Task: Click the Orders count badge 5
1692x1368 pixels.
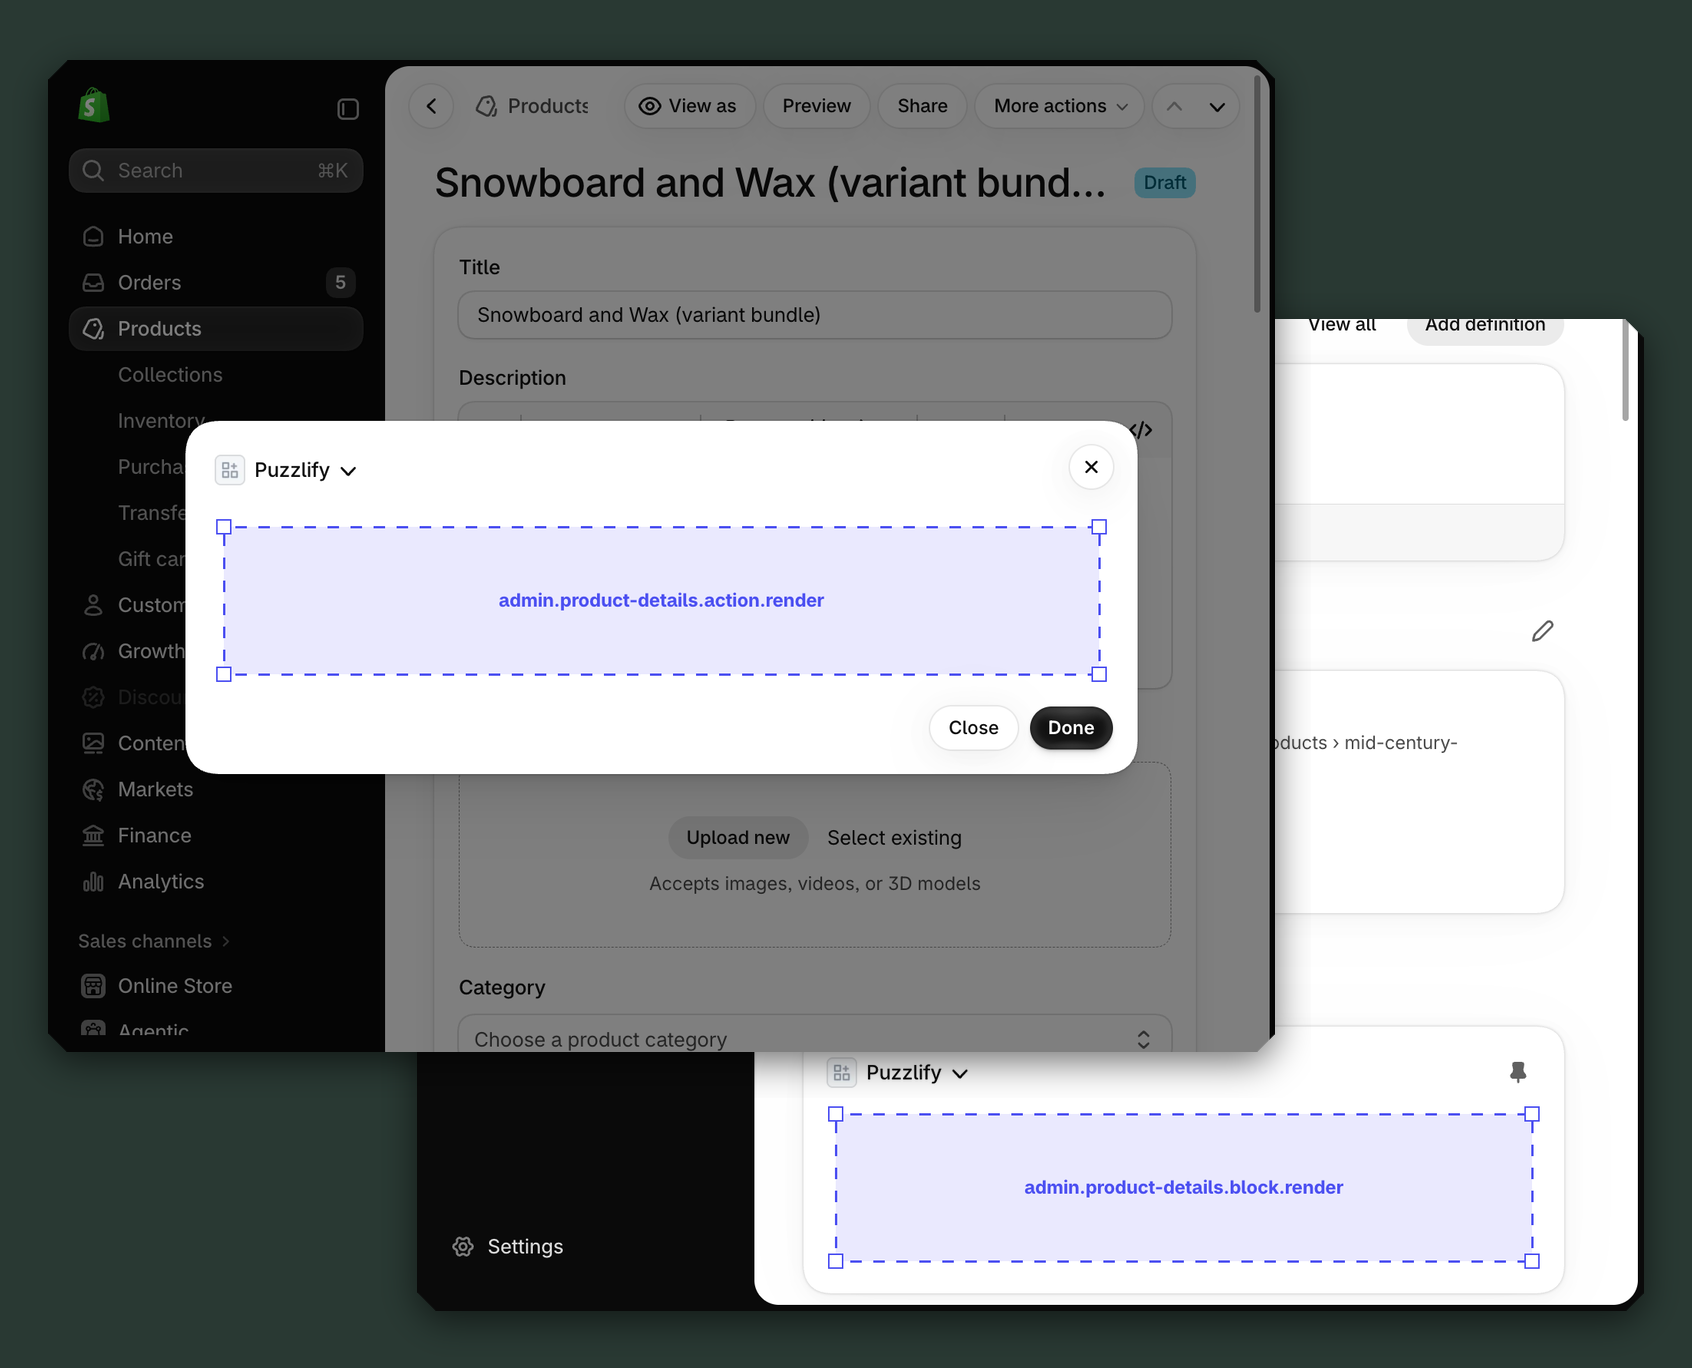Action: coord(340,283)
